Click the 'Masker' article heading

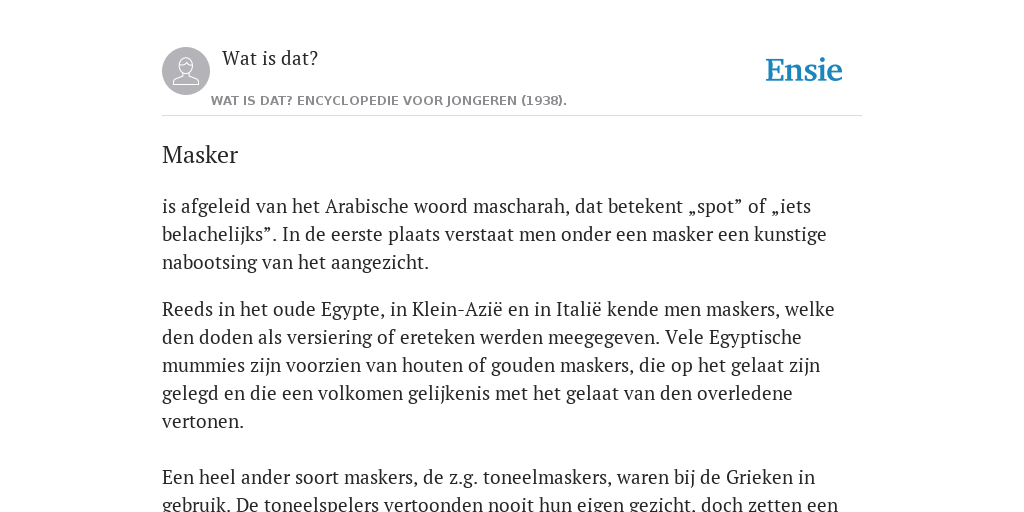(x=200, y=155)
